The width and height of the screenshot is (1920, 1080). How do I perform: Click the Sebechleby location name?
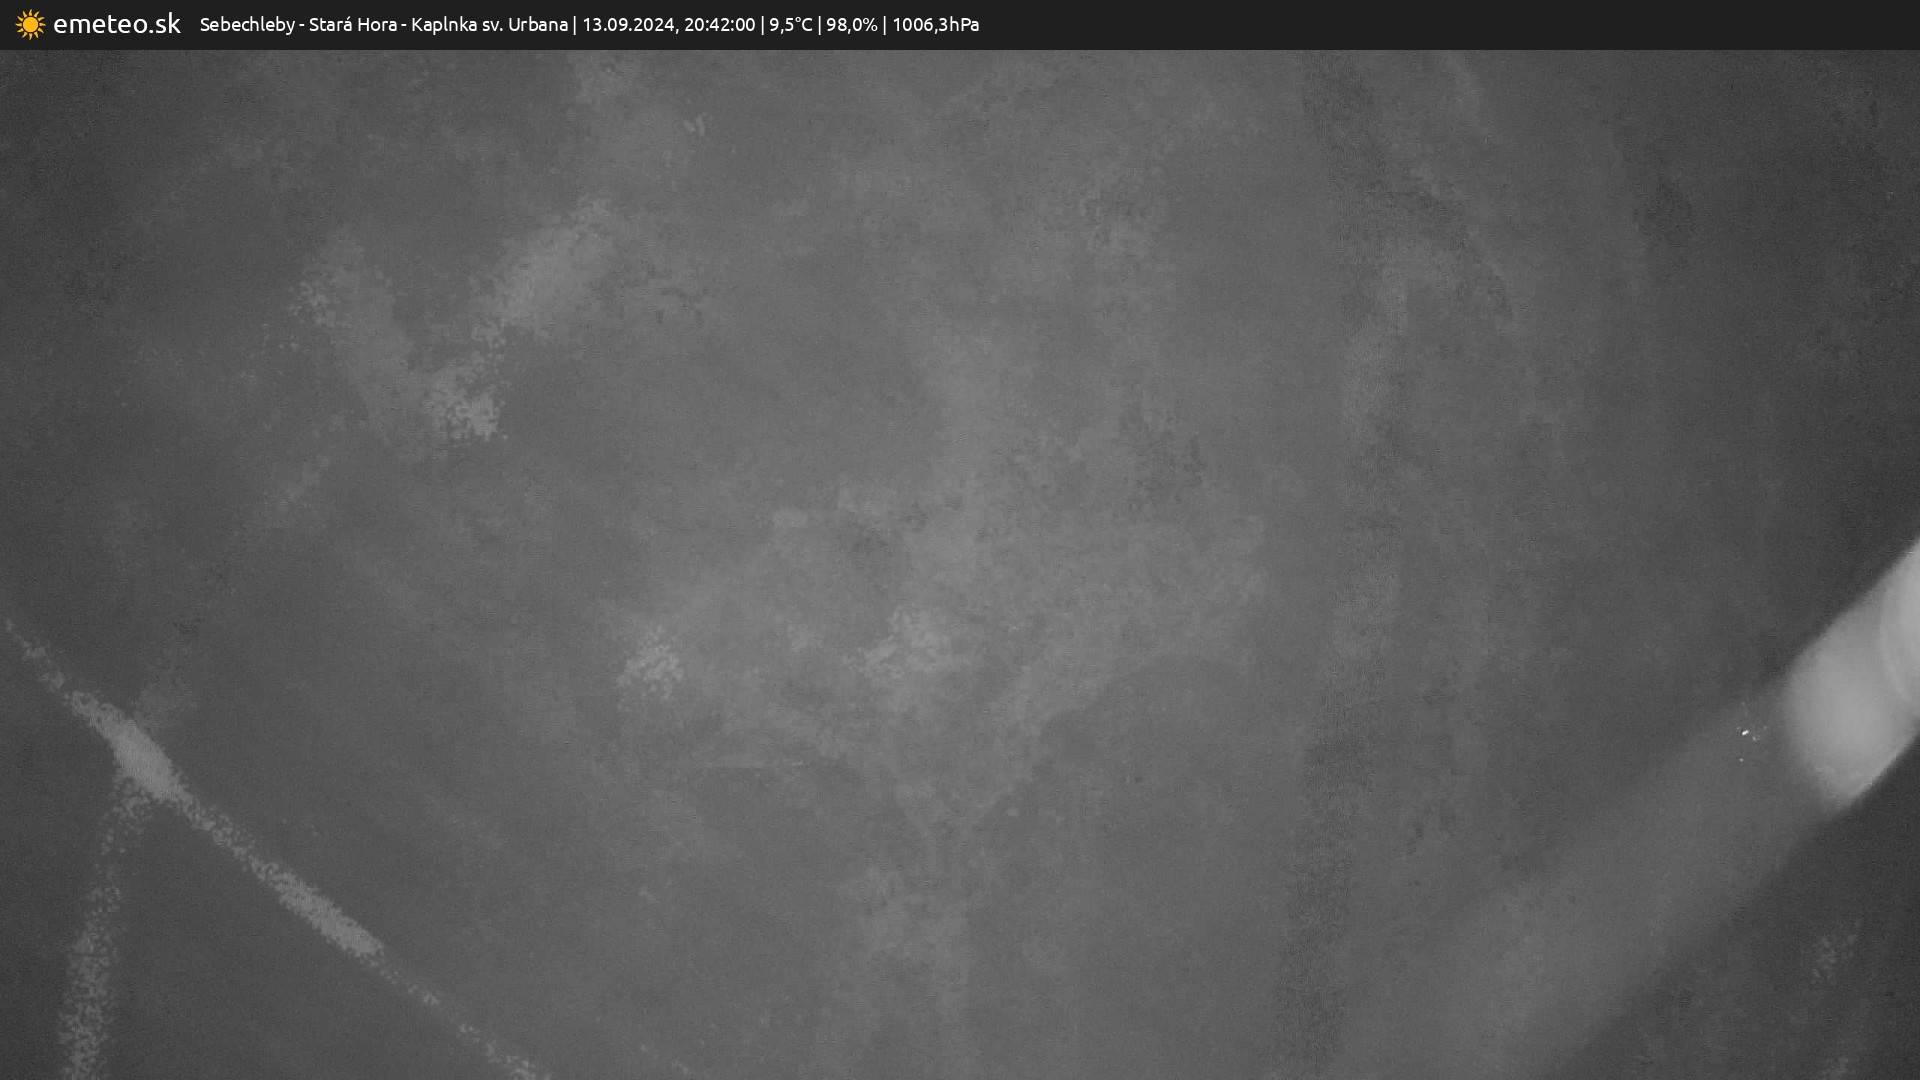pos(247,24)
